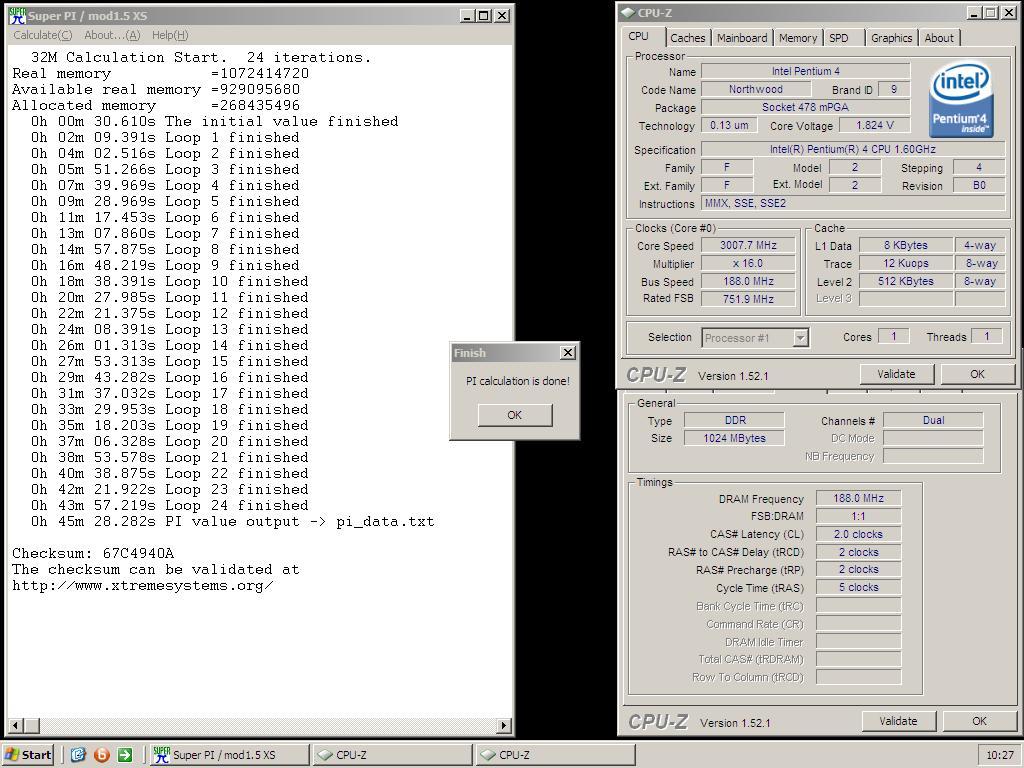Switch to the Graphics tab in CPU-Z
This screenshot has width=1024, height=768.
tap(891, 38)
